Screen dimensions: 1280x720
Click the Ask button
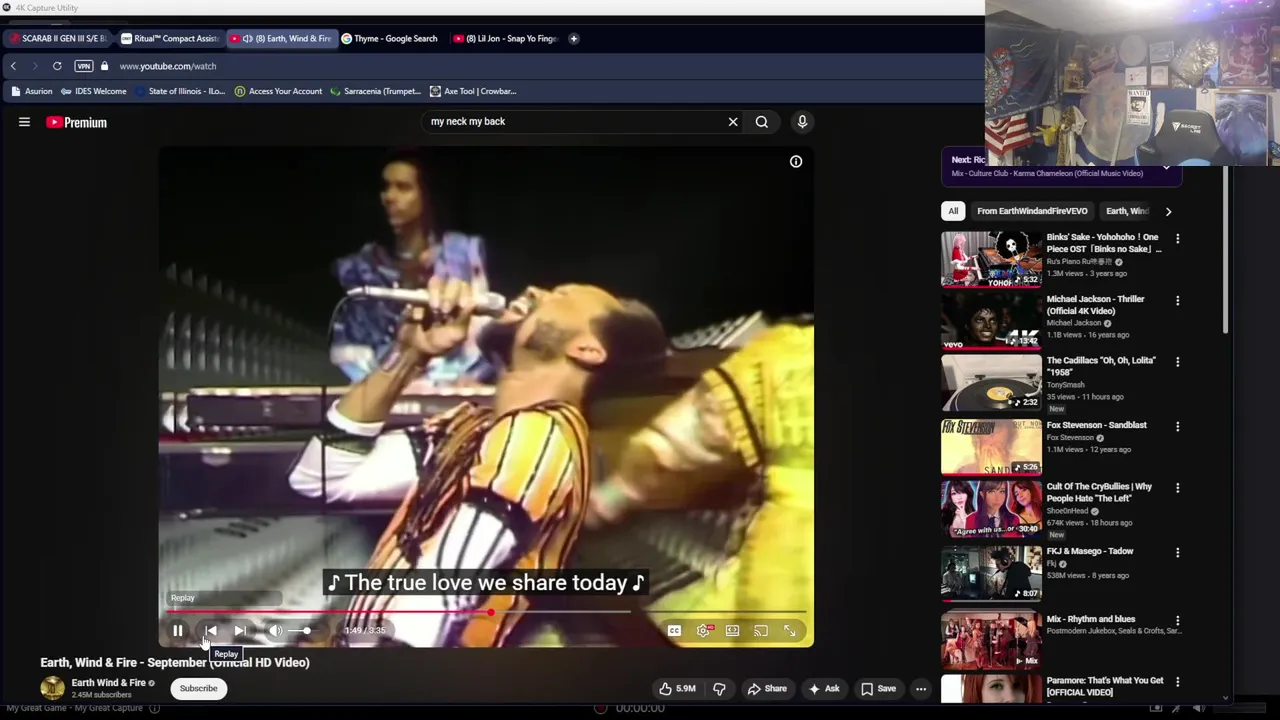tap(824, 688)
